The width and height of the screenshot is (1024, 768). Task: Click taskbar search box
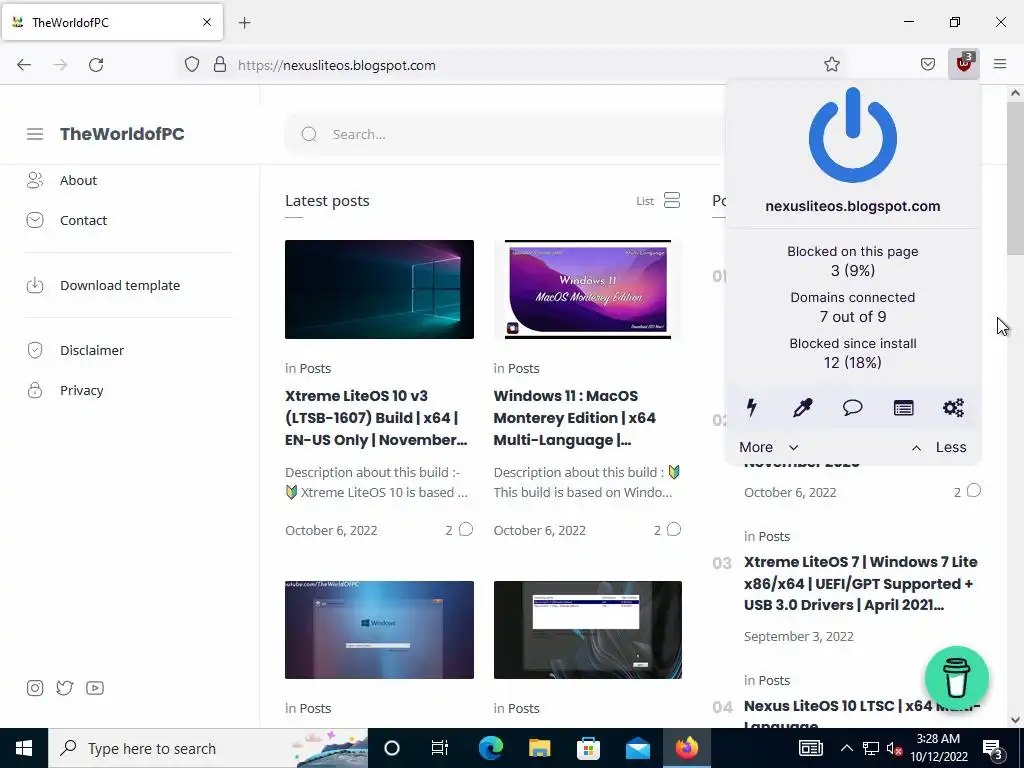coord(208,748)
